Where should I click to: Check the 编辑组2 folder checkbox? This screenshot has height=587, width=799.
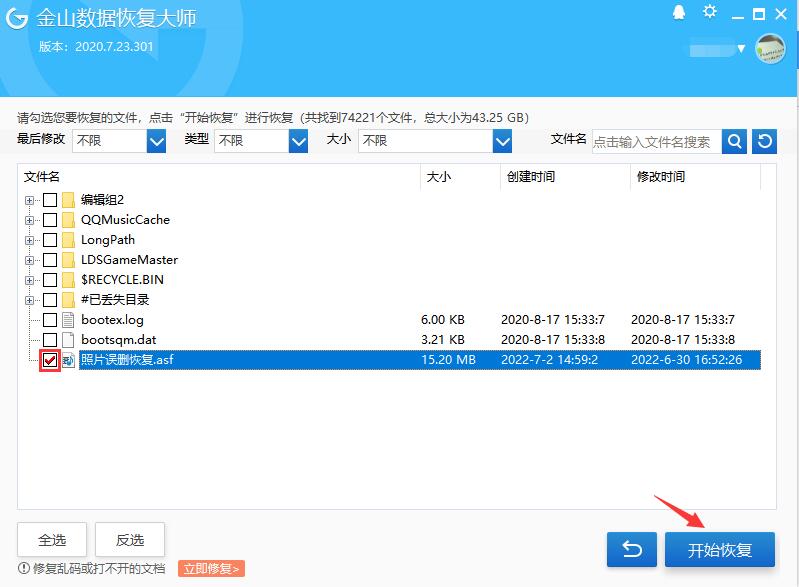tap(50, 200)
